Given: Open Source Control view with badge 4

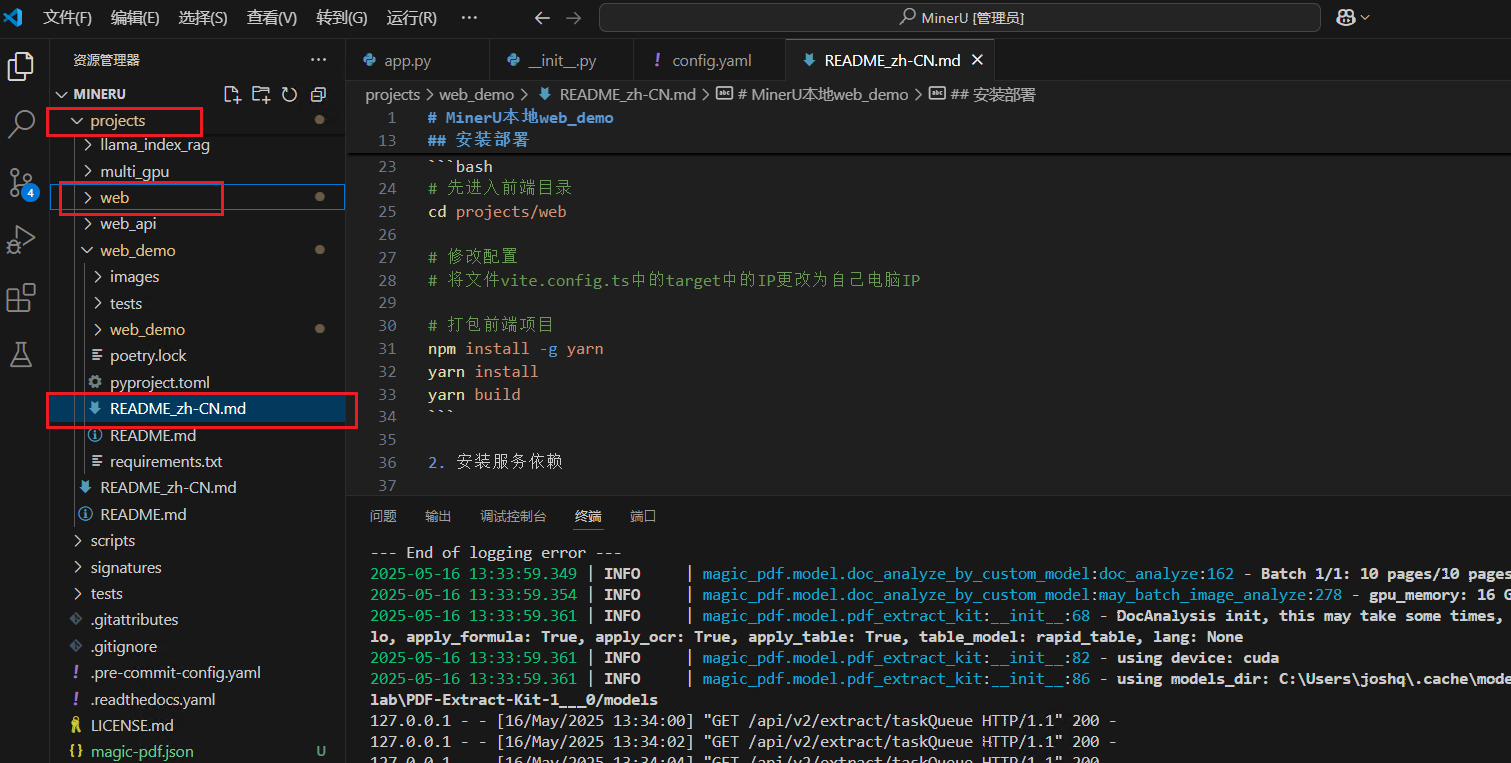Looking at the screenshot, I should [21, 183].
